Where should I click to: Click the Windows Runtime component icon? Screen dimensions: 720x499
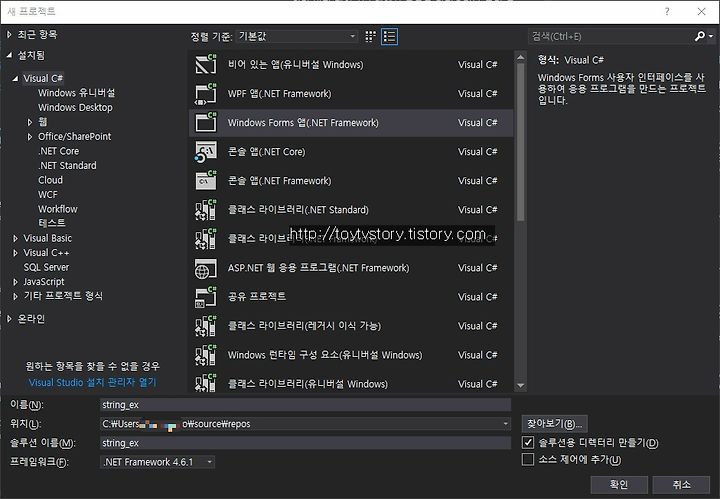point(206,355)
